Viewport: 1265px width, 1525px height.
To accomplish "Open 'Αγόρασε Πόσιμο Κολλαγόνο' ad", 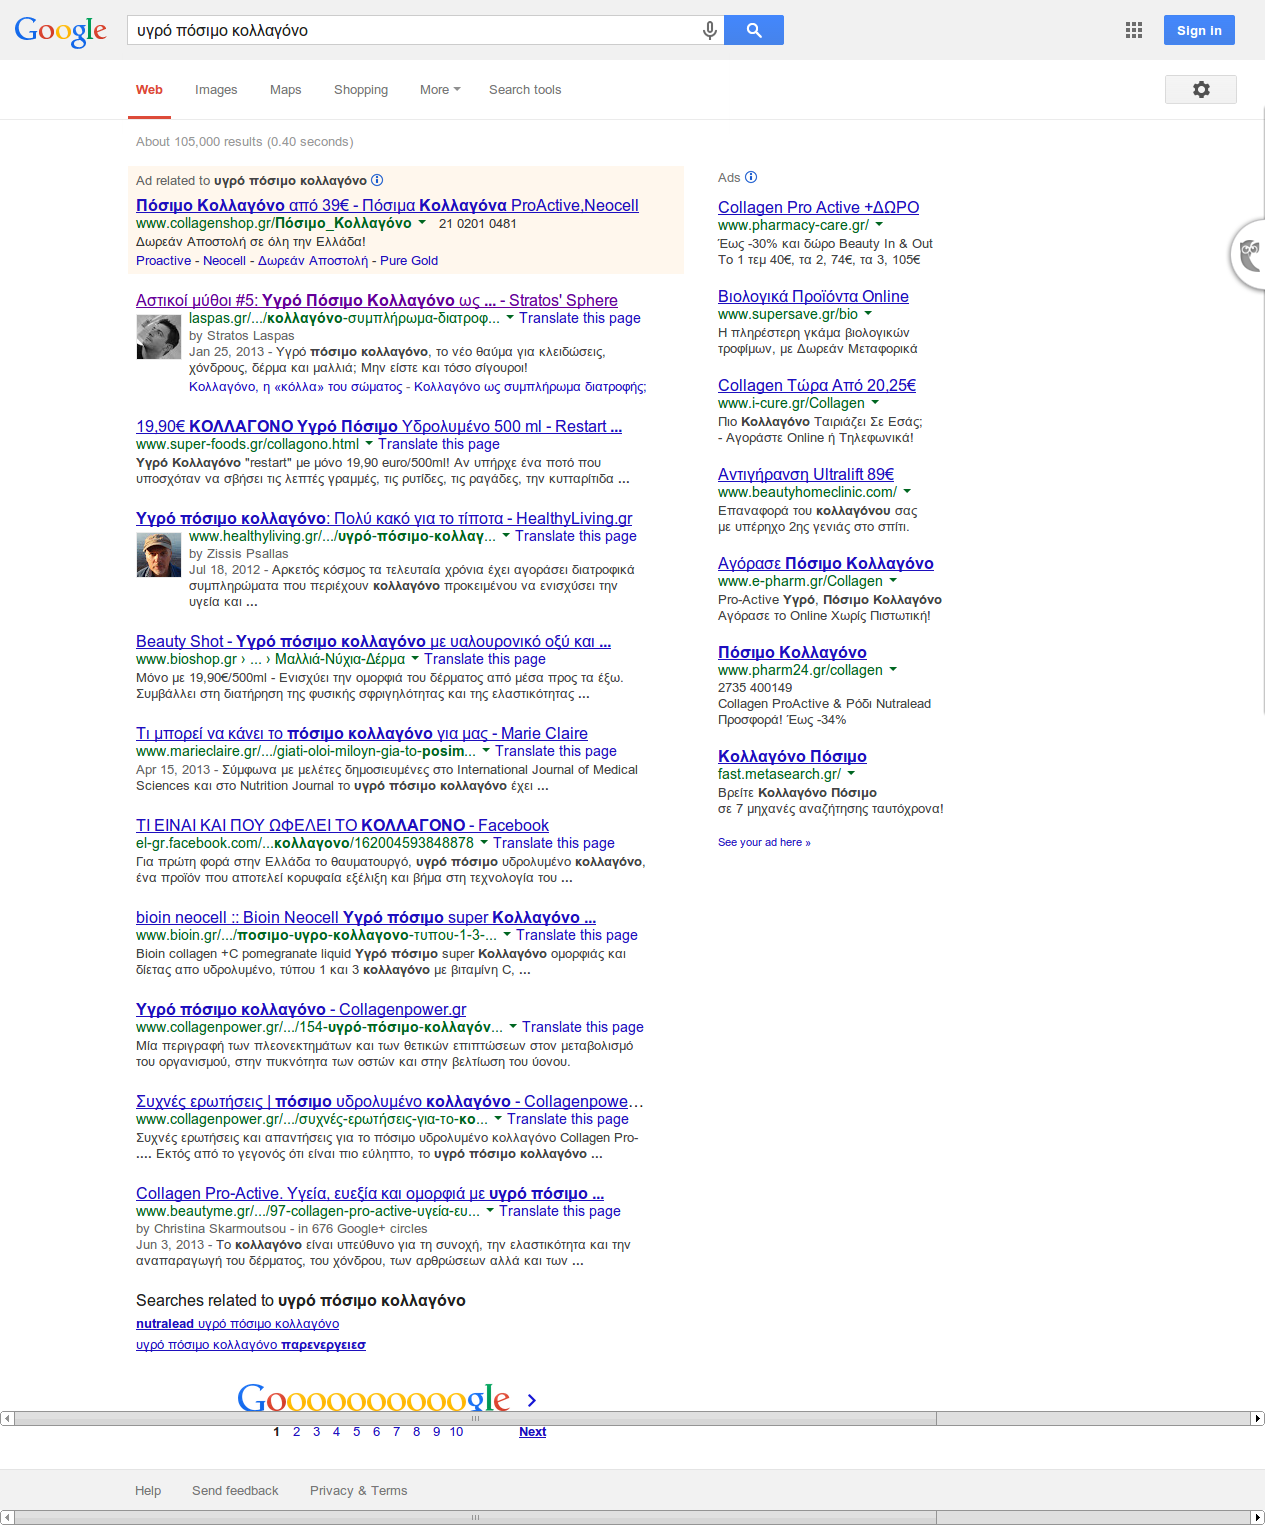I will 826,563.
